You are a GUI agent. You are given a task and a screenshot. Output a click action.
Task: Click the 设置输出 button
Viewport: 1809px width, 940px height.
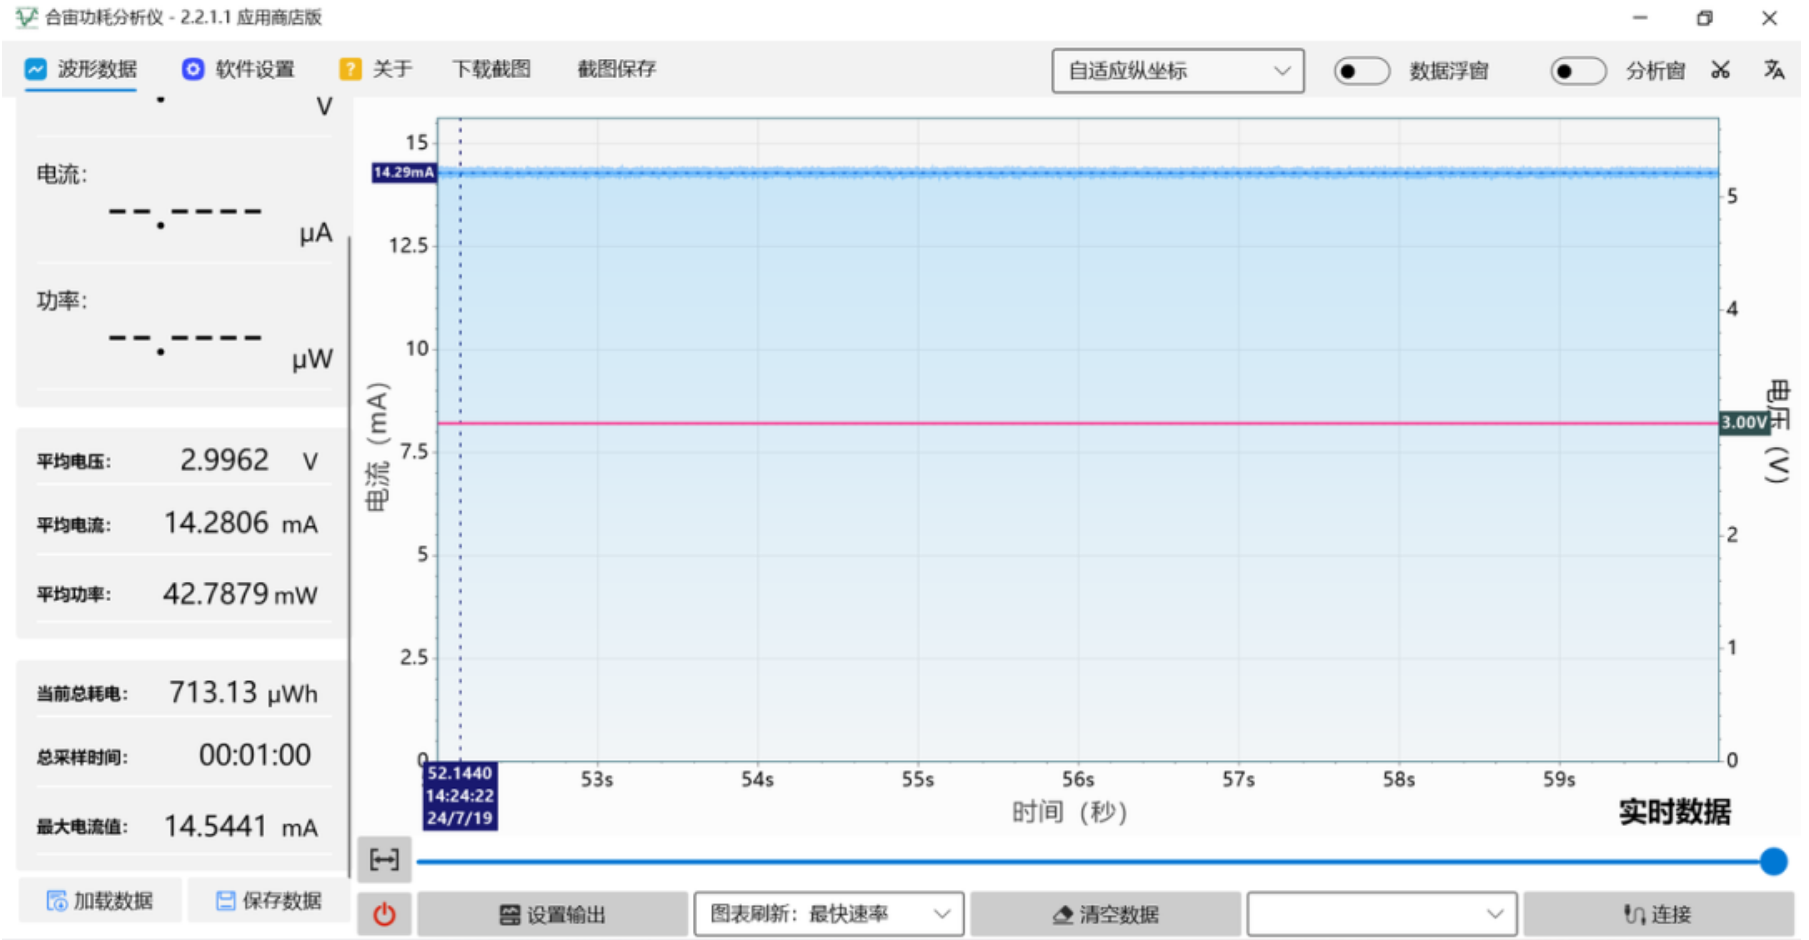coord(552,915)
